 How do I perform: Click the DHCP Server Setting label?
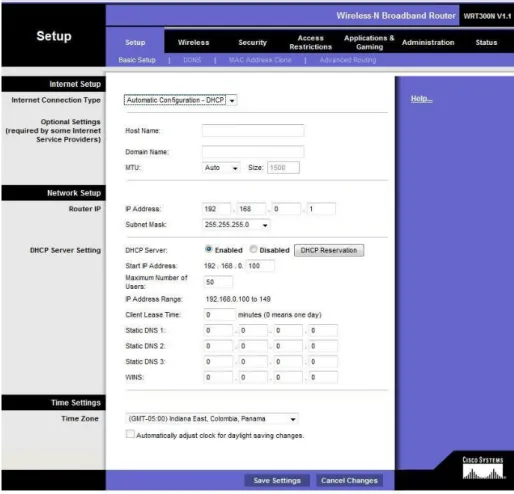(x=65, y=250)
